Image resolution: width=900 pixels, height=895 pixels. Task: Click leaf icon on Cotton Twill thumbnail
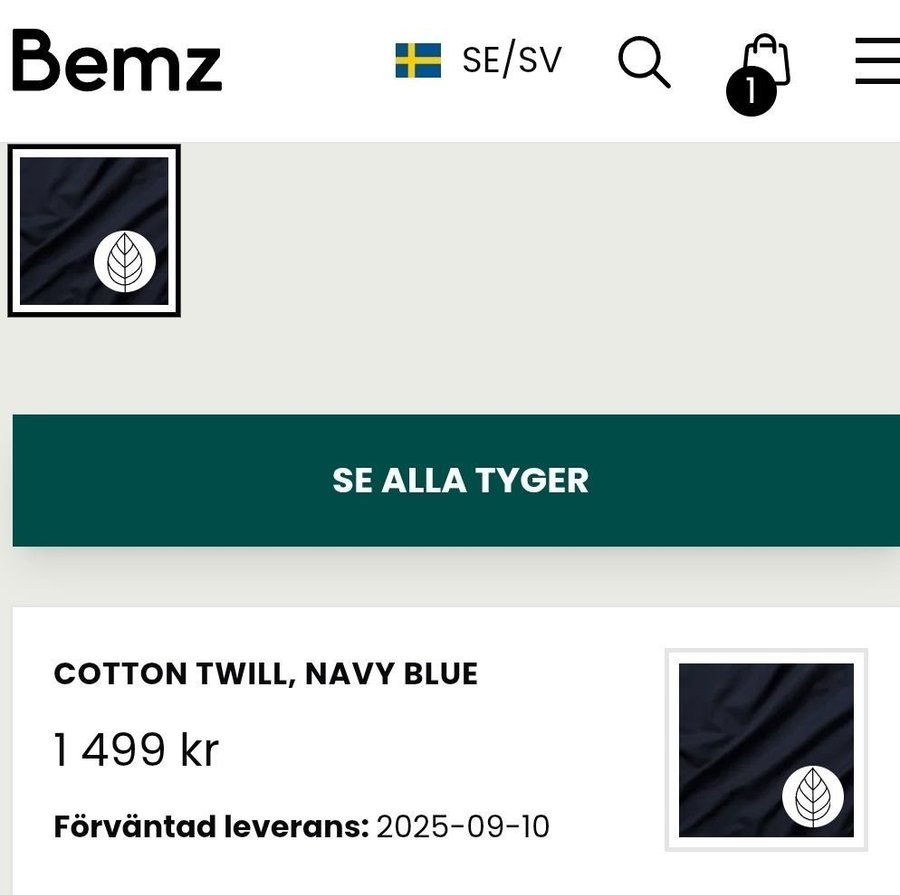pyautogui.click(x=813, y=797)
